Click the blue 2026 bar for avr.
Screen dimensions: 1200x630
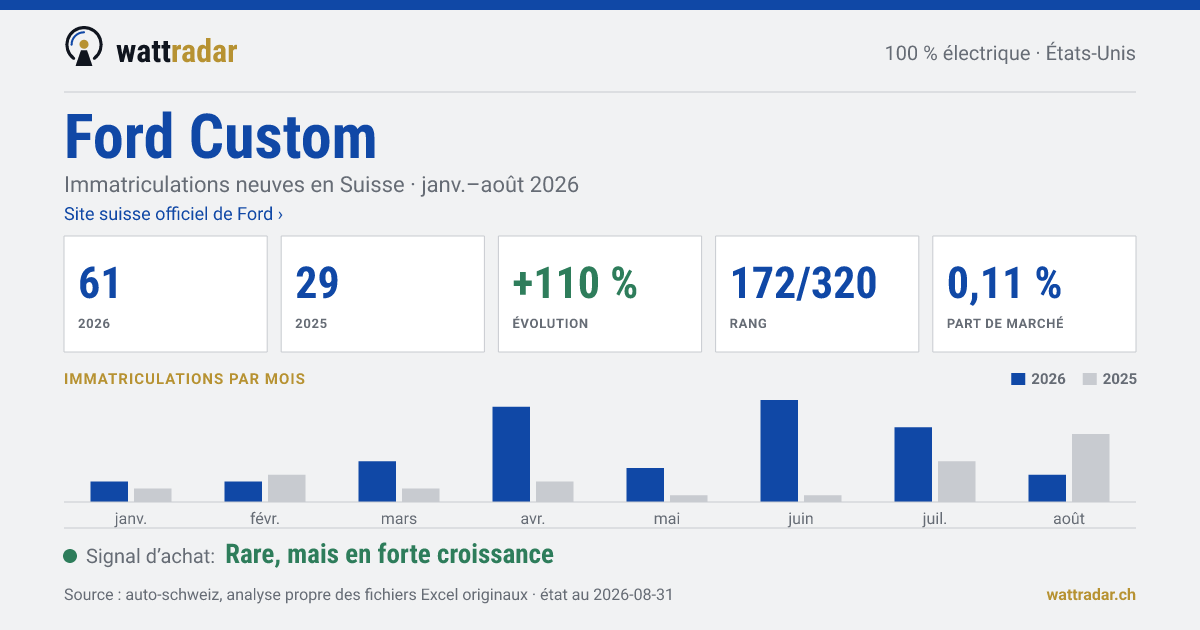[x=511, y=454]
